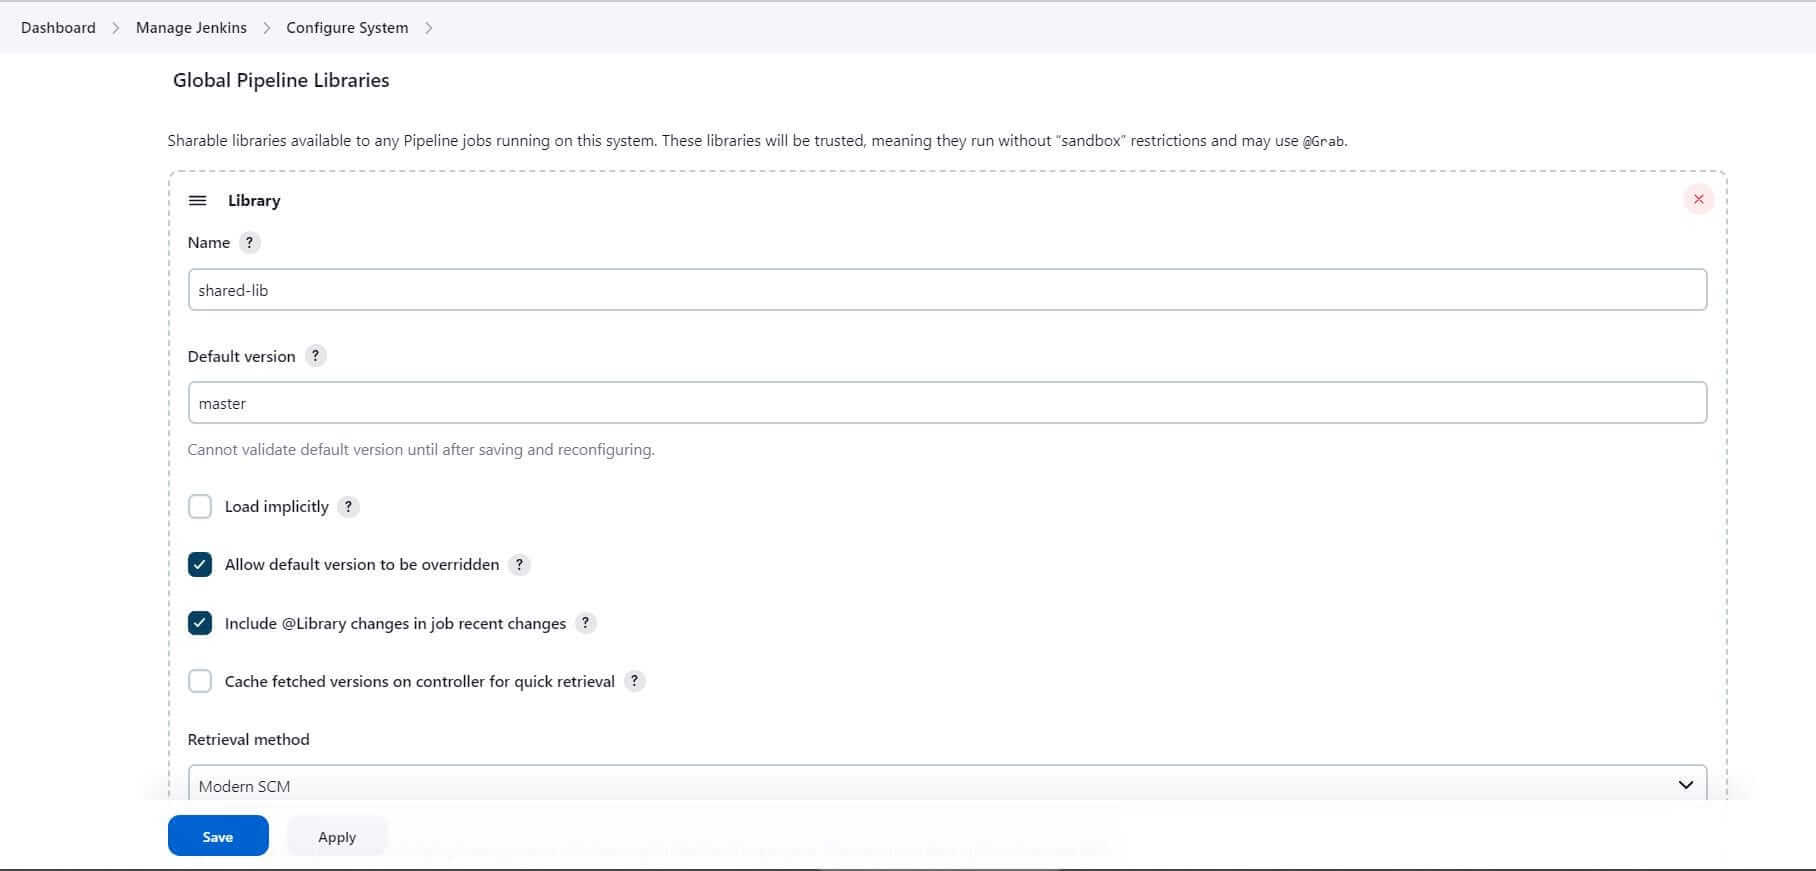
Task: Enable the Load implicitly checkbox
Action: tap(200, 507)
